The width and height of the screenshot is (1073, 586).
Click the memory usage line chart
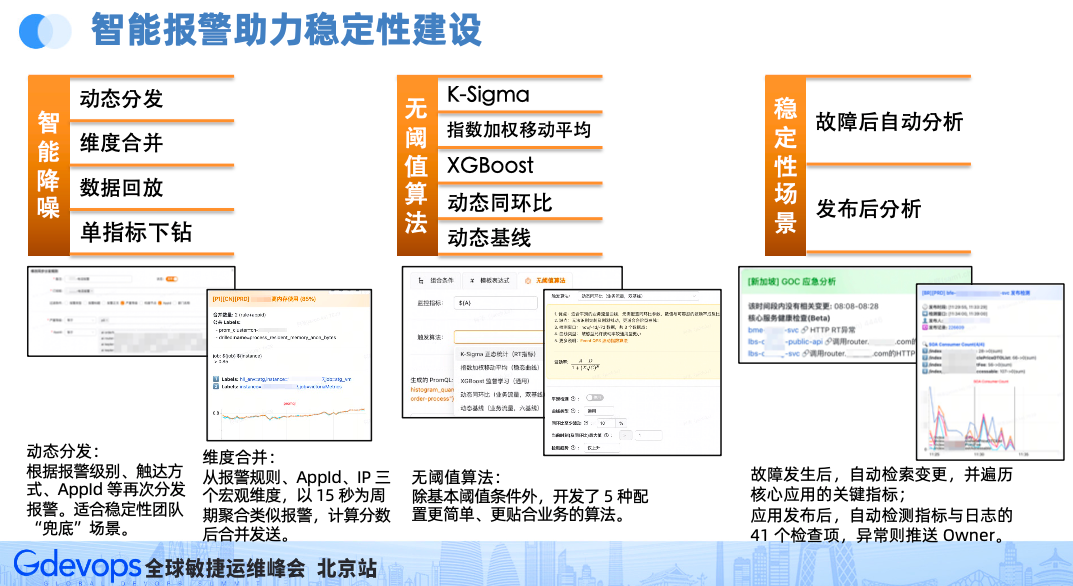[x=290, y=413]
